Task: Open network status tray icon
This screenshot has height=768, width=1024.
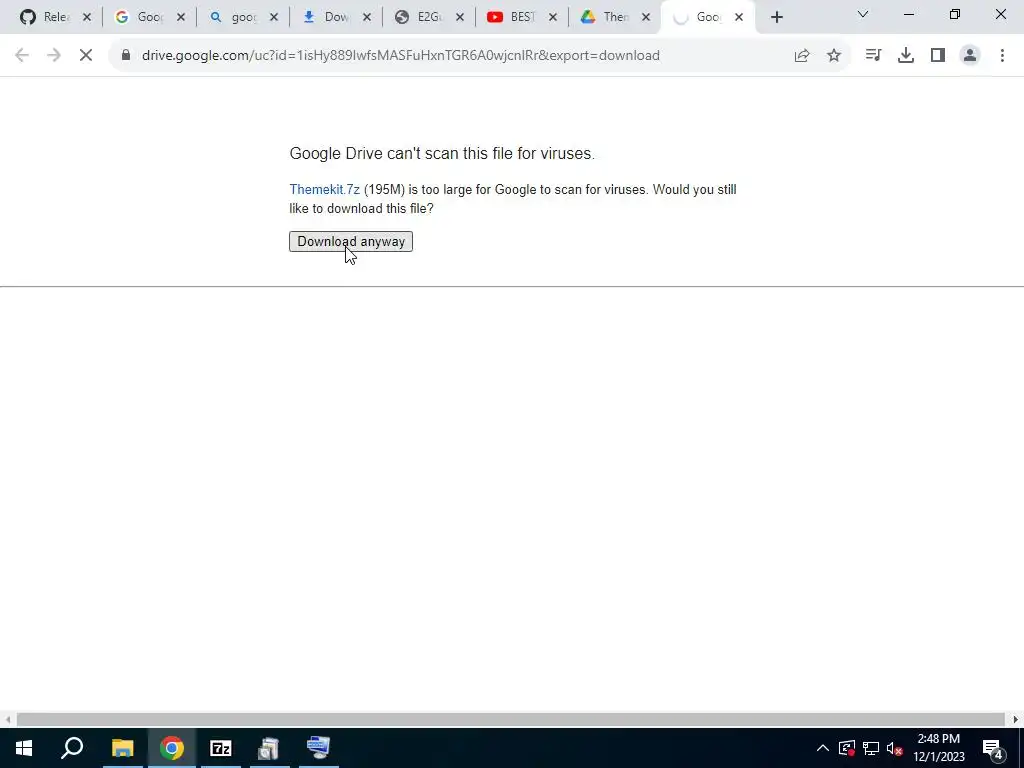Action: coord(871,748)
